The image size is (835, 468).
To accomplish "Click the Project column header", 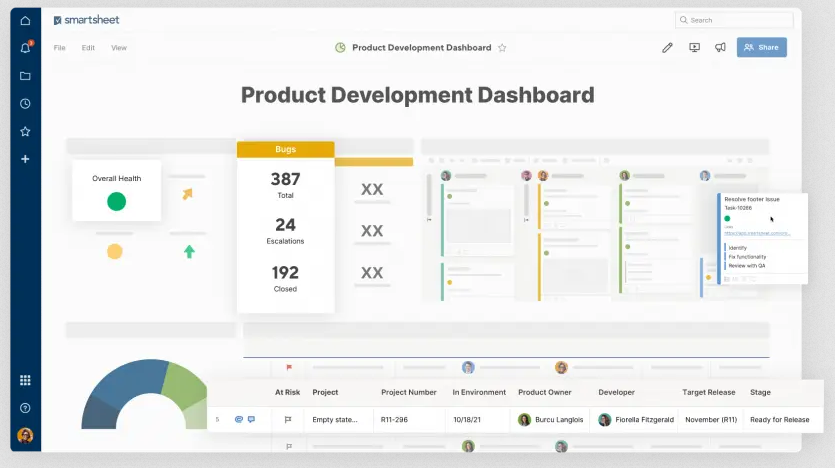I will pos(325,392).
